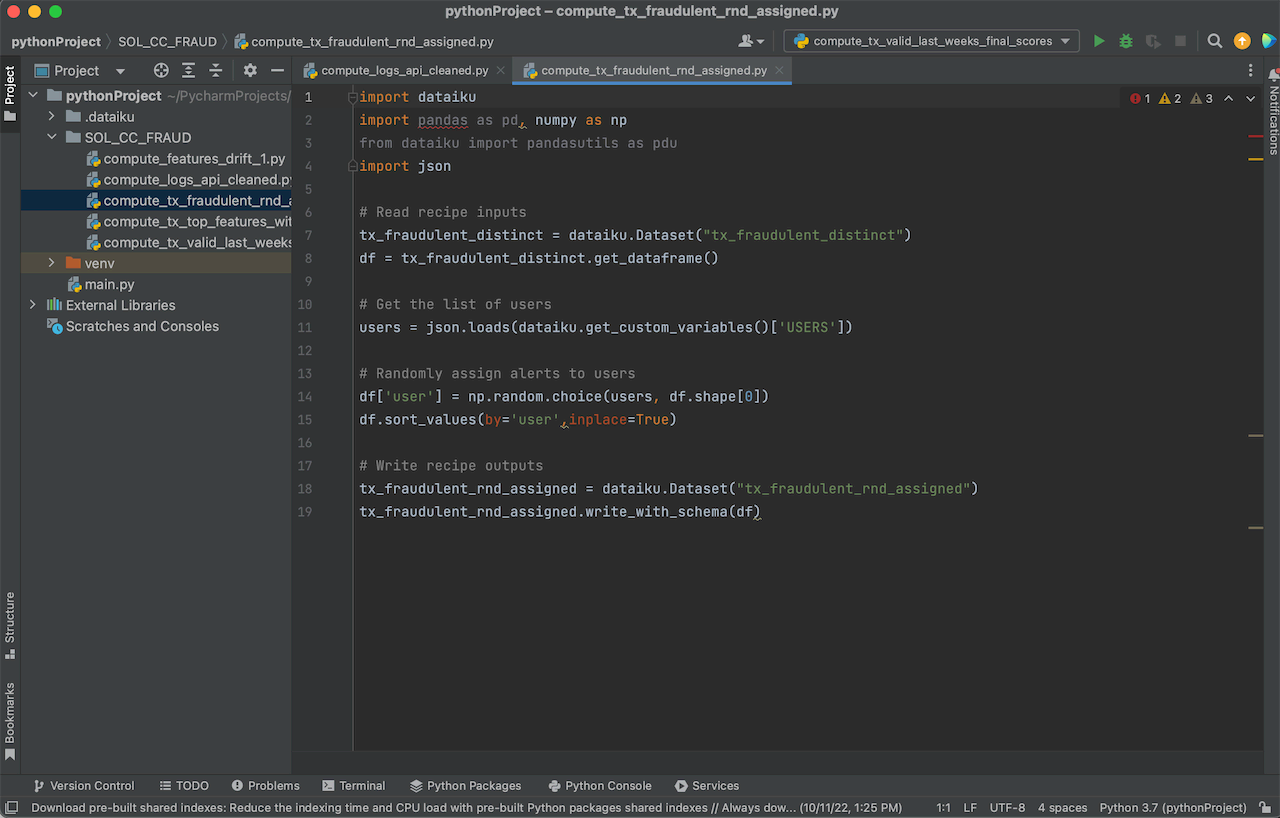Open the run configuration dropdown
Screen dimensions: 1280x818
point(931,41)
